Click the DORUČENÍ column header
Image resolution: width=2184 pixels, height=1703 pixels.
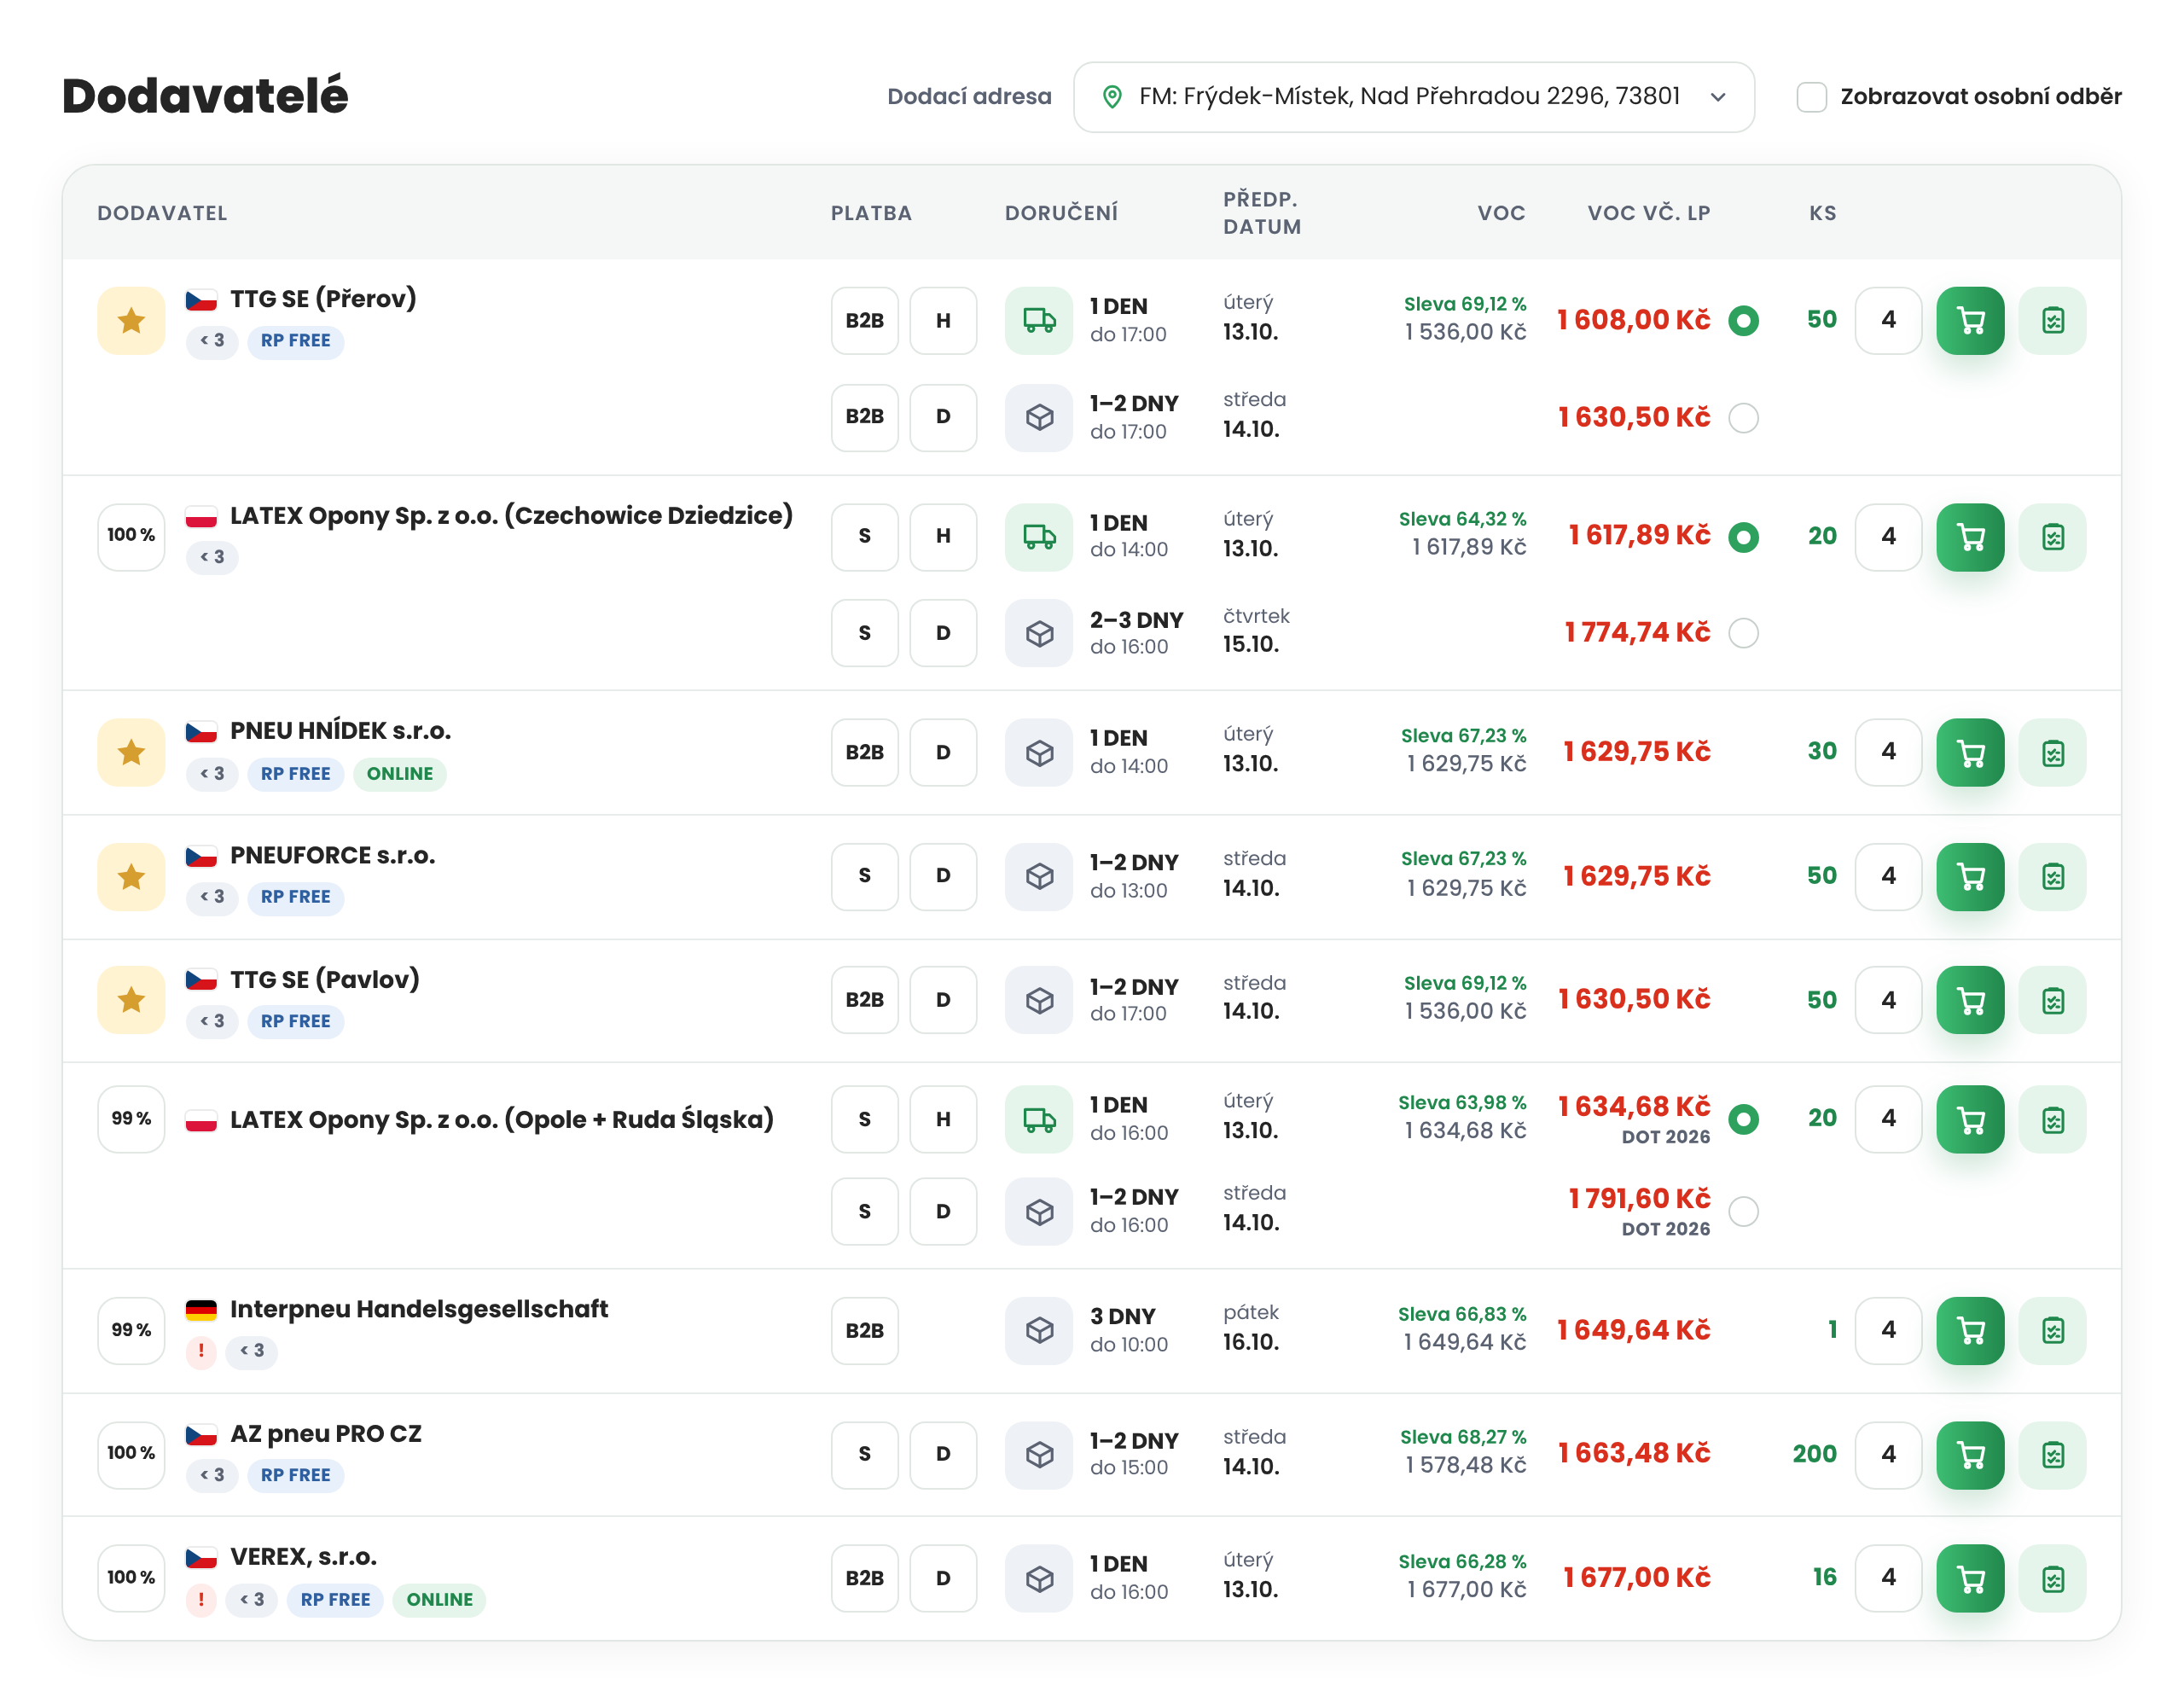click(1061, 213)
